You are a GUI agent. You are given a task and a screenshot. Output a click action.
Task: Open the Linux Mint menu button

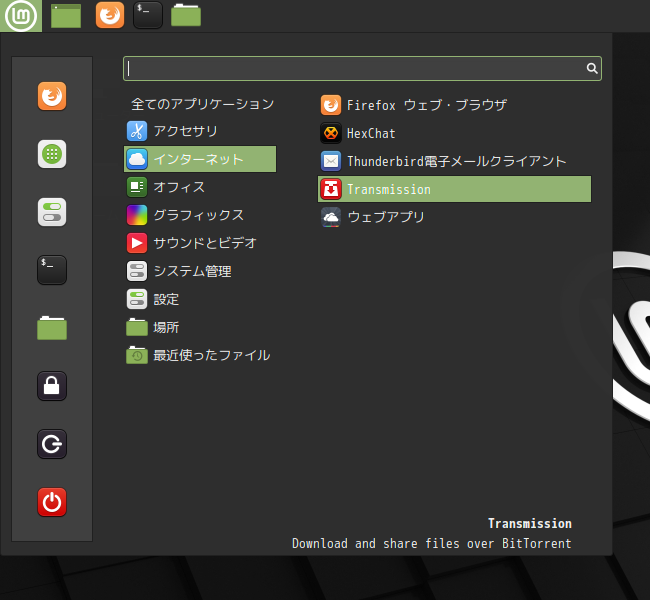pos(21,16)
